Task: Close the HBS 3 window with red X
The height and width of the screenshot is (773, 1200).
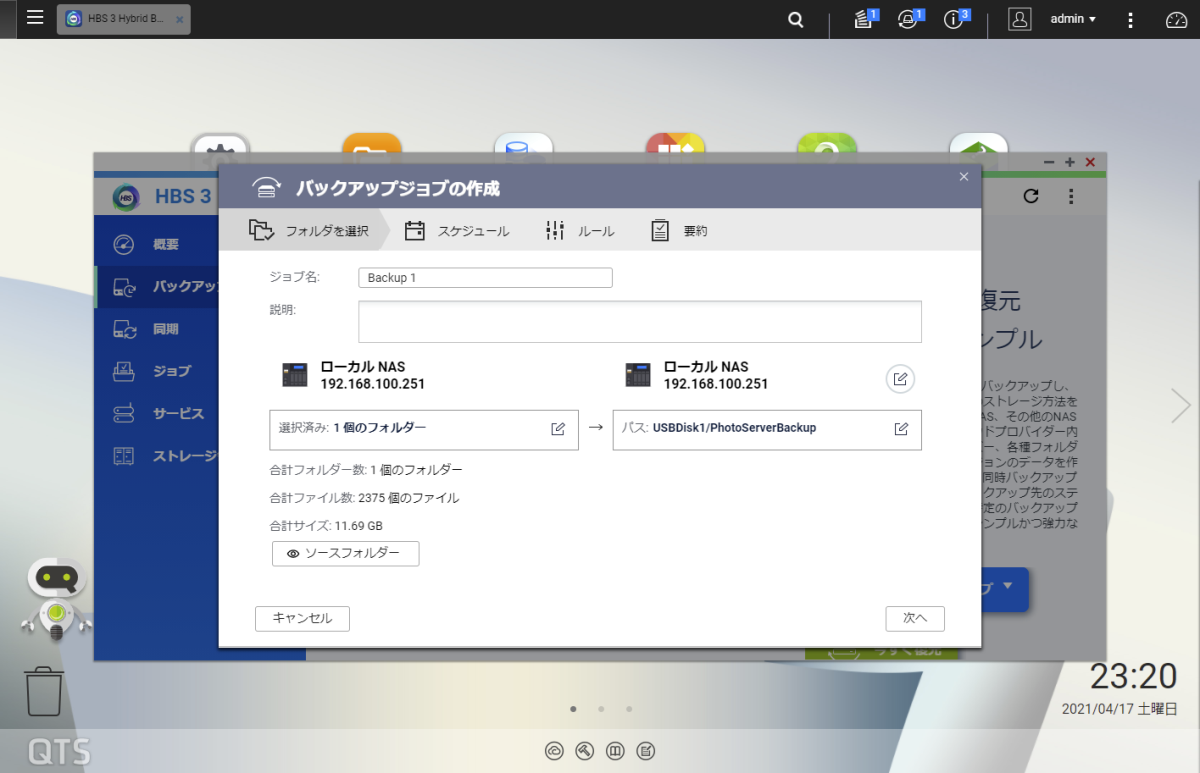Action: coord(1090,162)
